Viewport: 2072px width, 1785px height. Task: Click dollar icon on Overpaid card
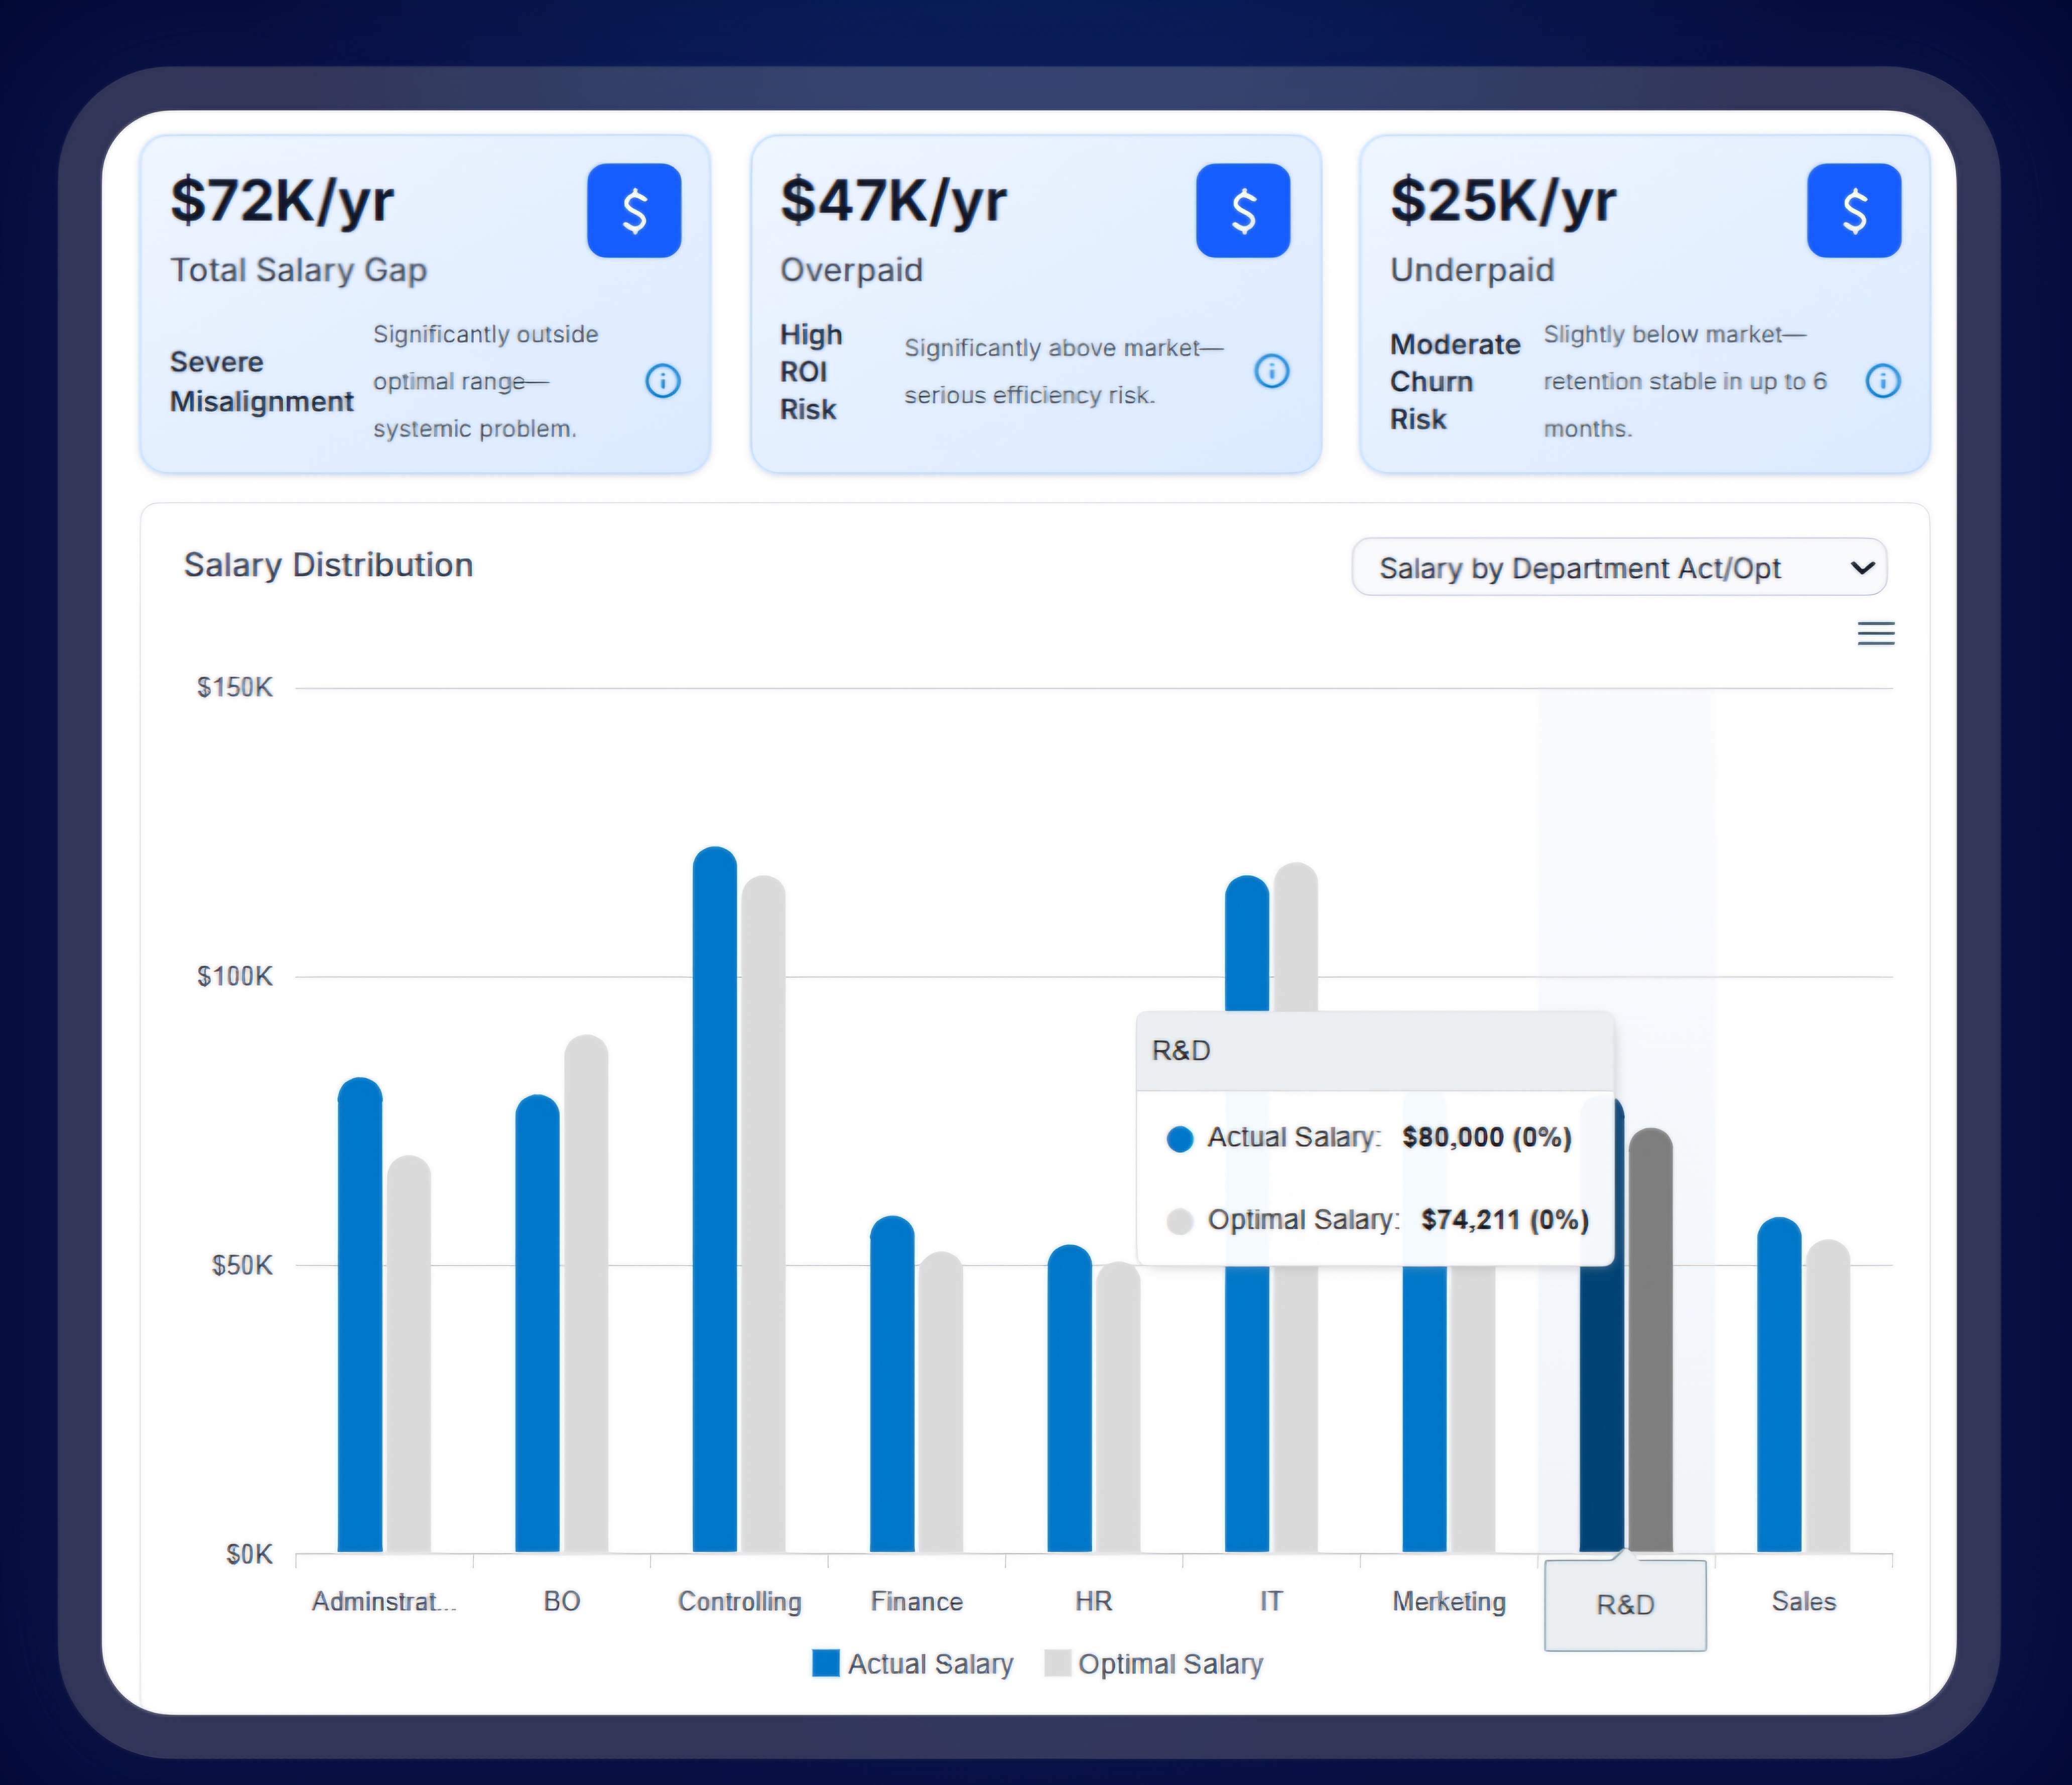(1242, 211)
